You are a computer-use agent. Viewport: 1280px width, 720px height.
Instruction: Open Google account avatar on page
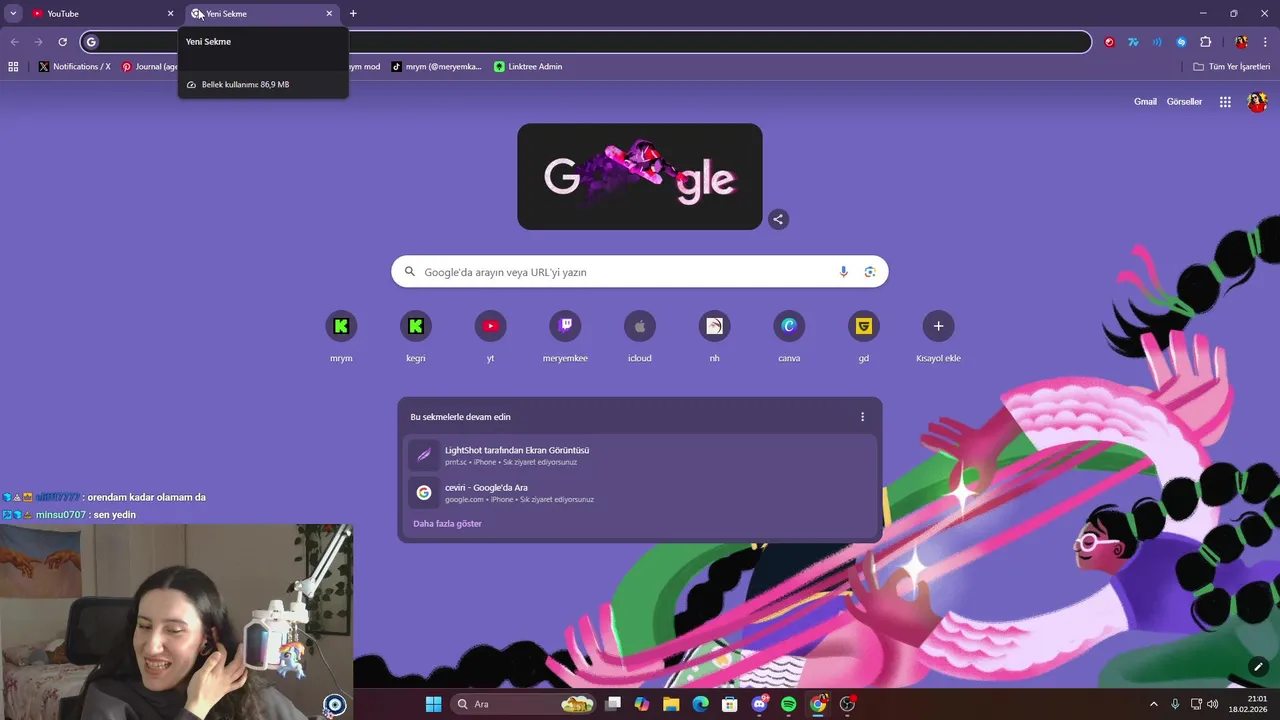click(1257, 102)
